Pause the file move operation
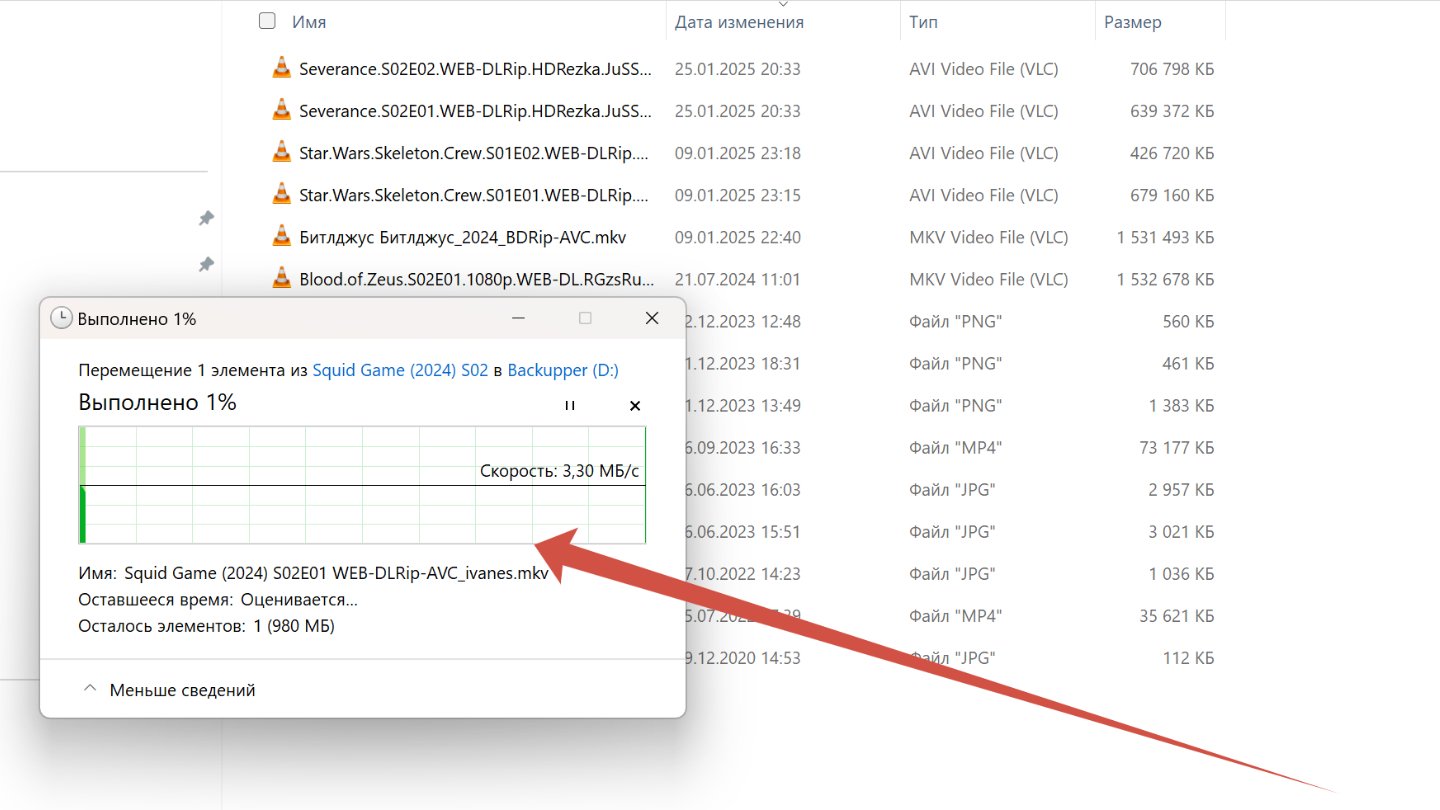 point(569,405)
